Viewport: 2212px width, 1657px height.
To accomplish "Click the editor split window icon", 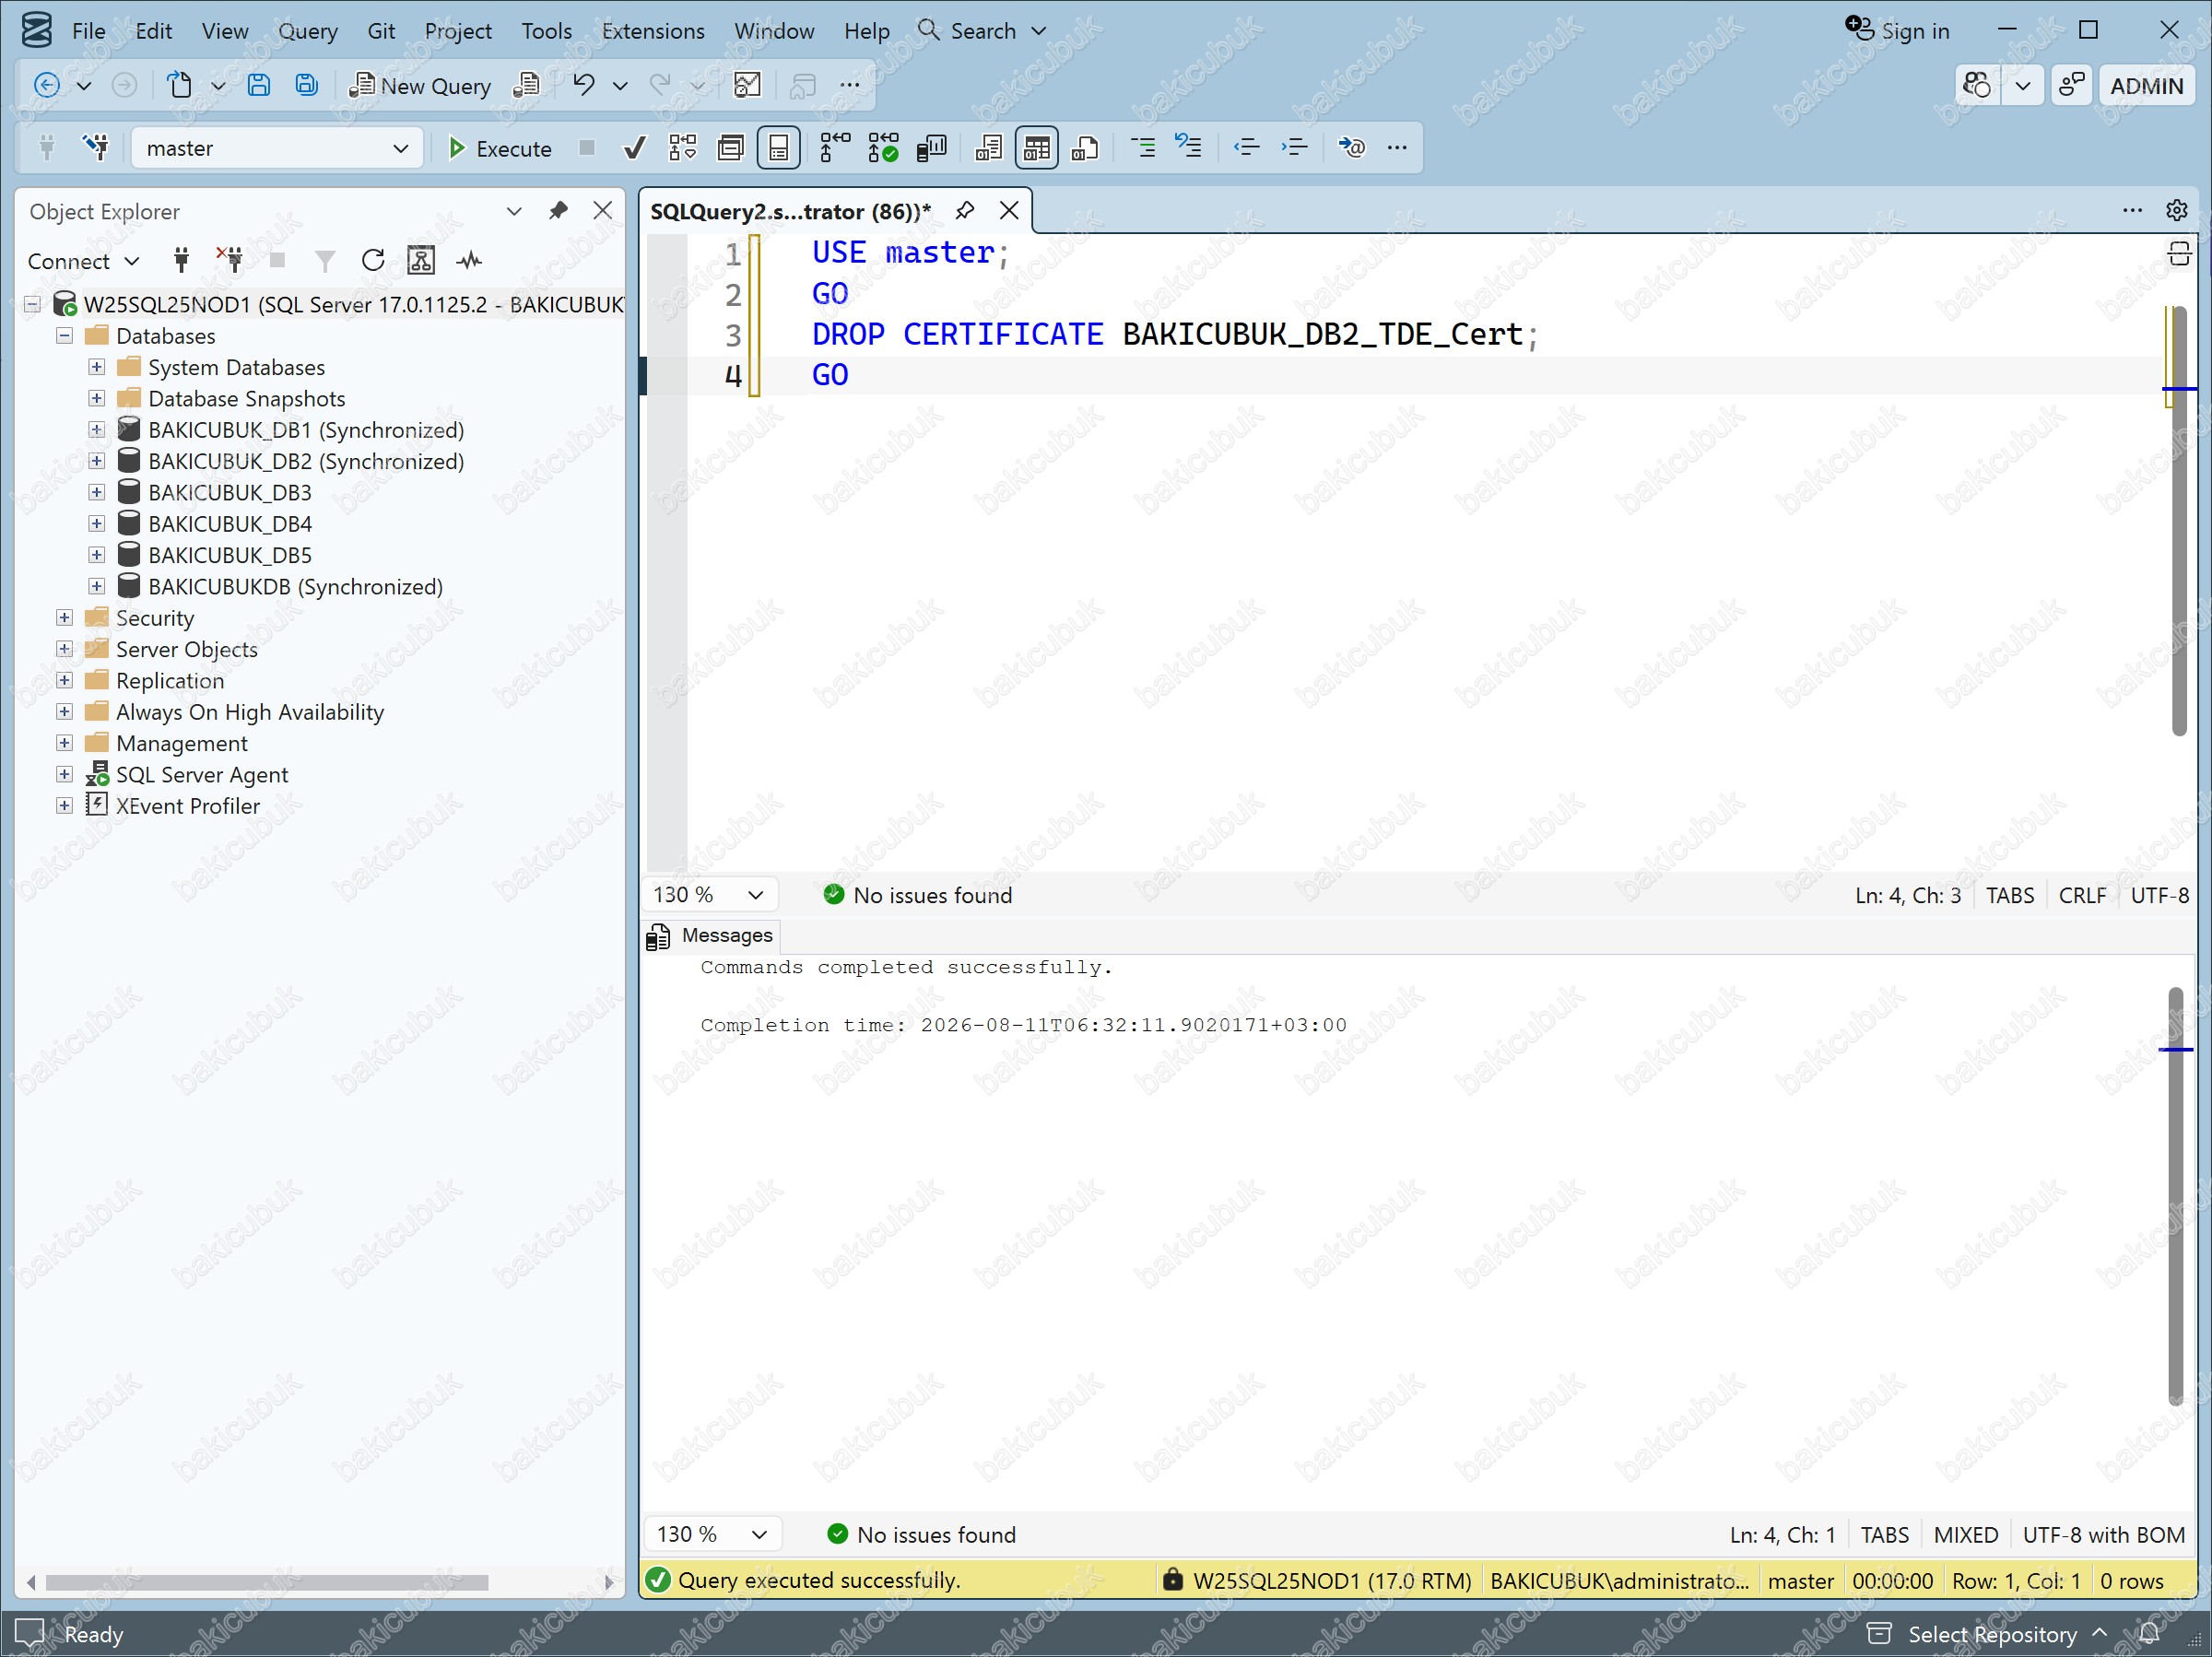I will (2178, 254).
